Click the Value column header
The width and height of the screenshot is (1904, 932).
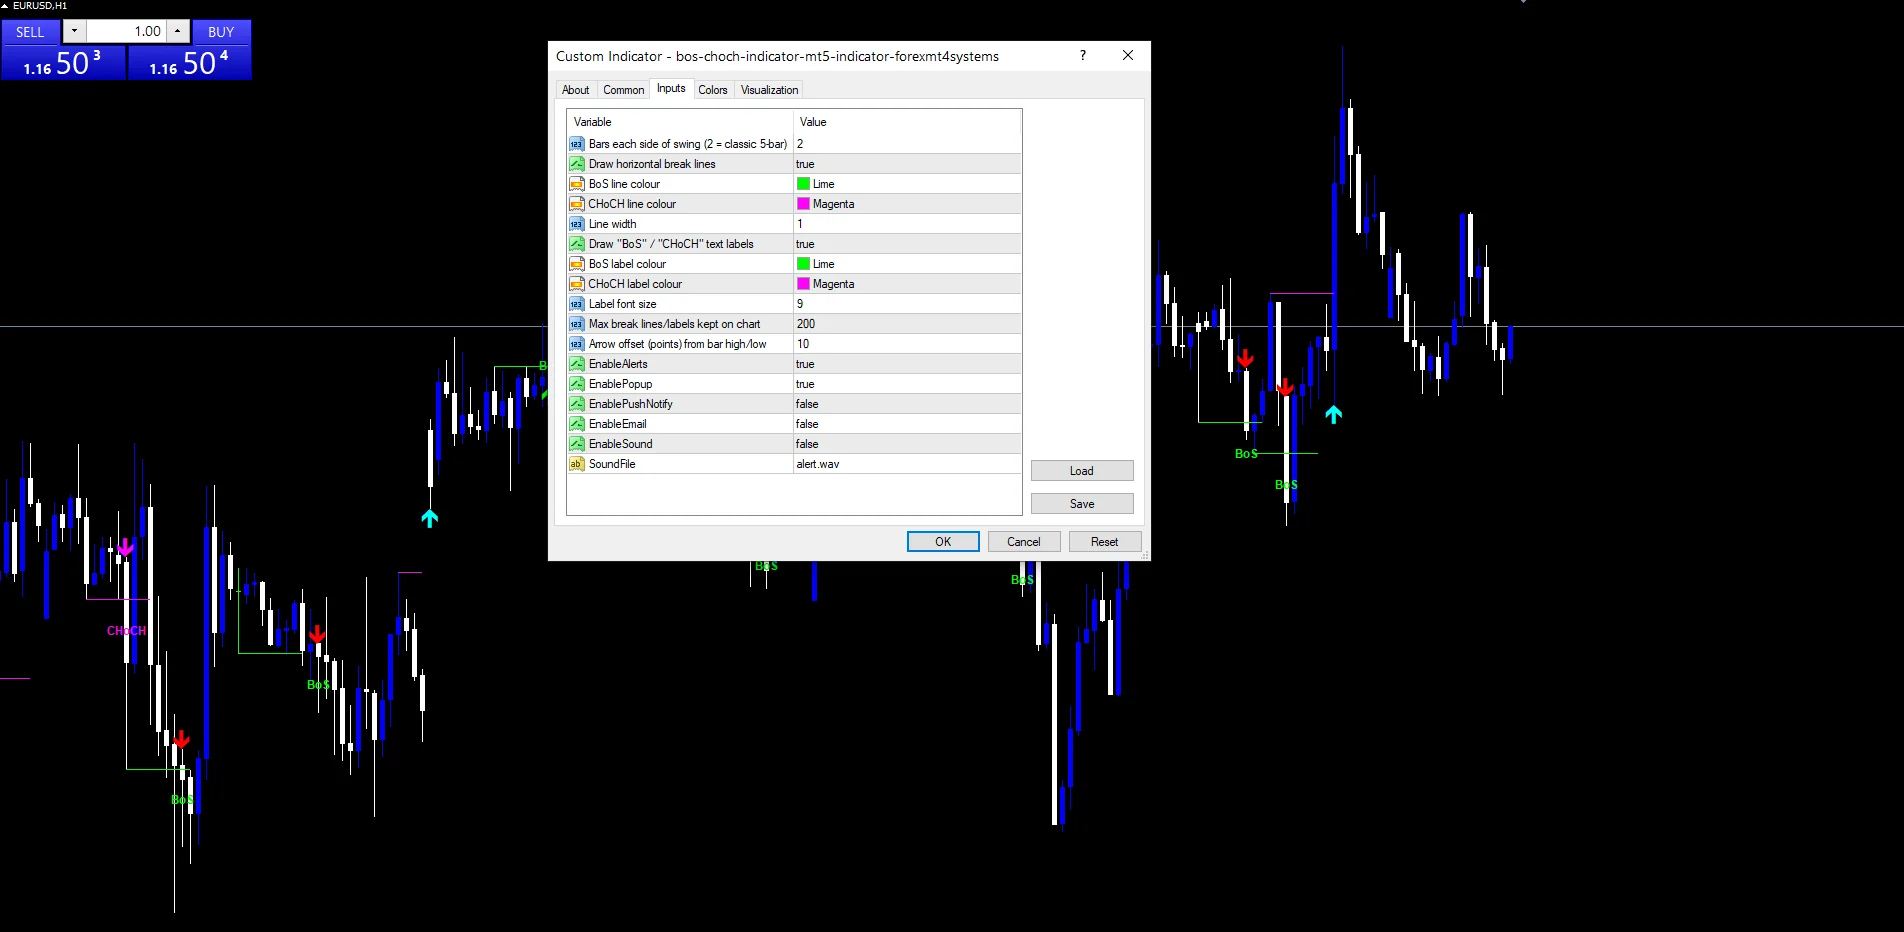pos(907,122)
